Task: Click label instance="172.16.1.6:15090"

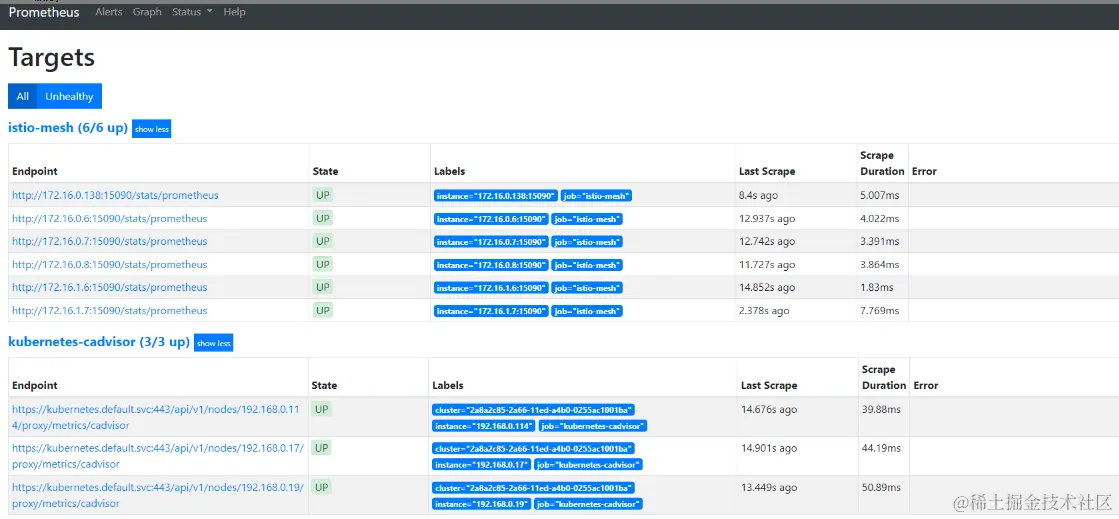Action: (491, 288)
